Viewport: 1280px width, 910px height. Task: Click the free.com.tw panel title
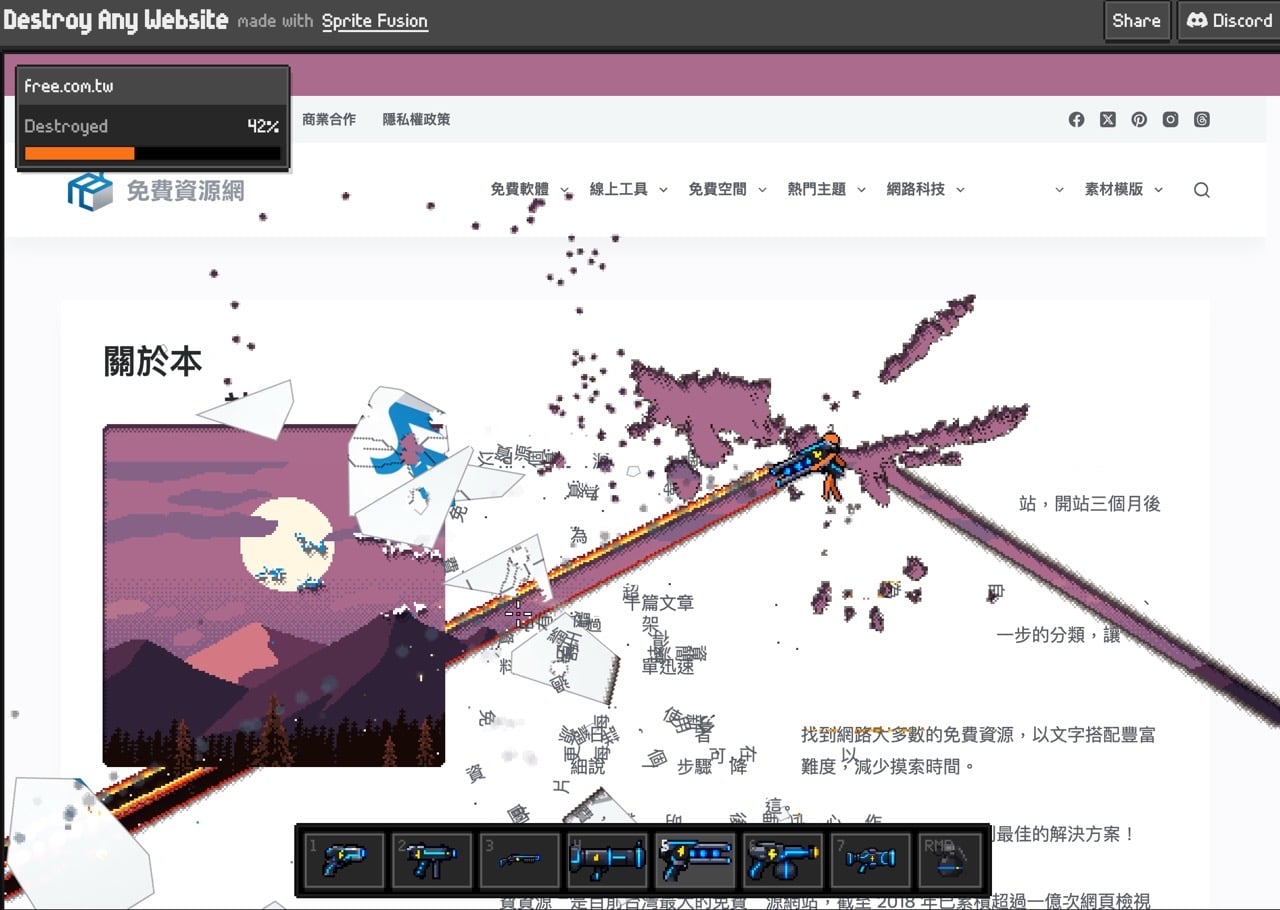68,86
